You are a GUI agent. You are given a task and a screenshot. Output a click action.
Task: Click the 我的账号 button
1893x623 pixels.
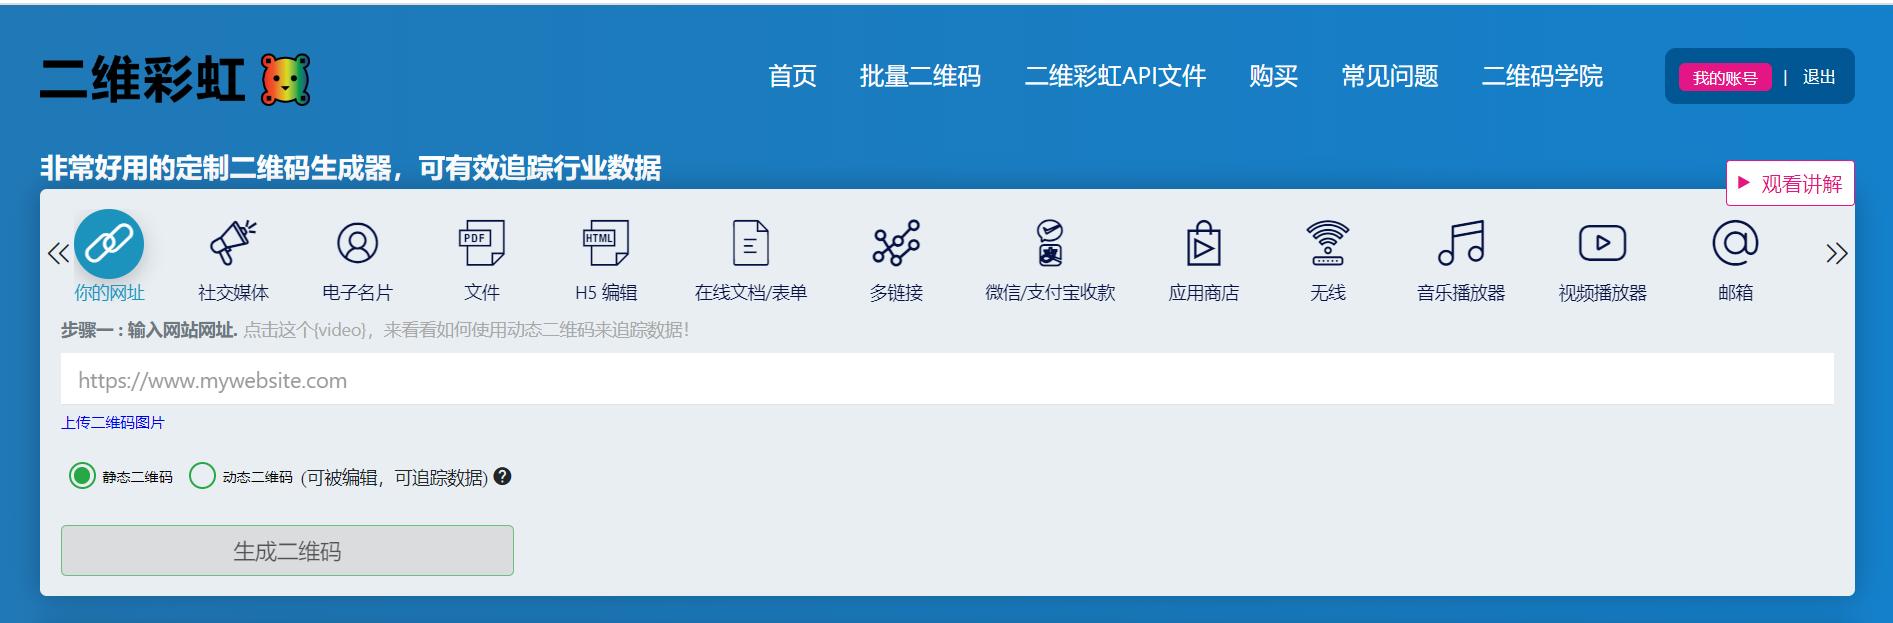1725,78
